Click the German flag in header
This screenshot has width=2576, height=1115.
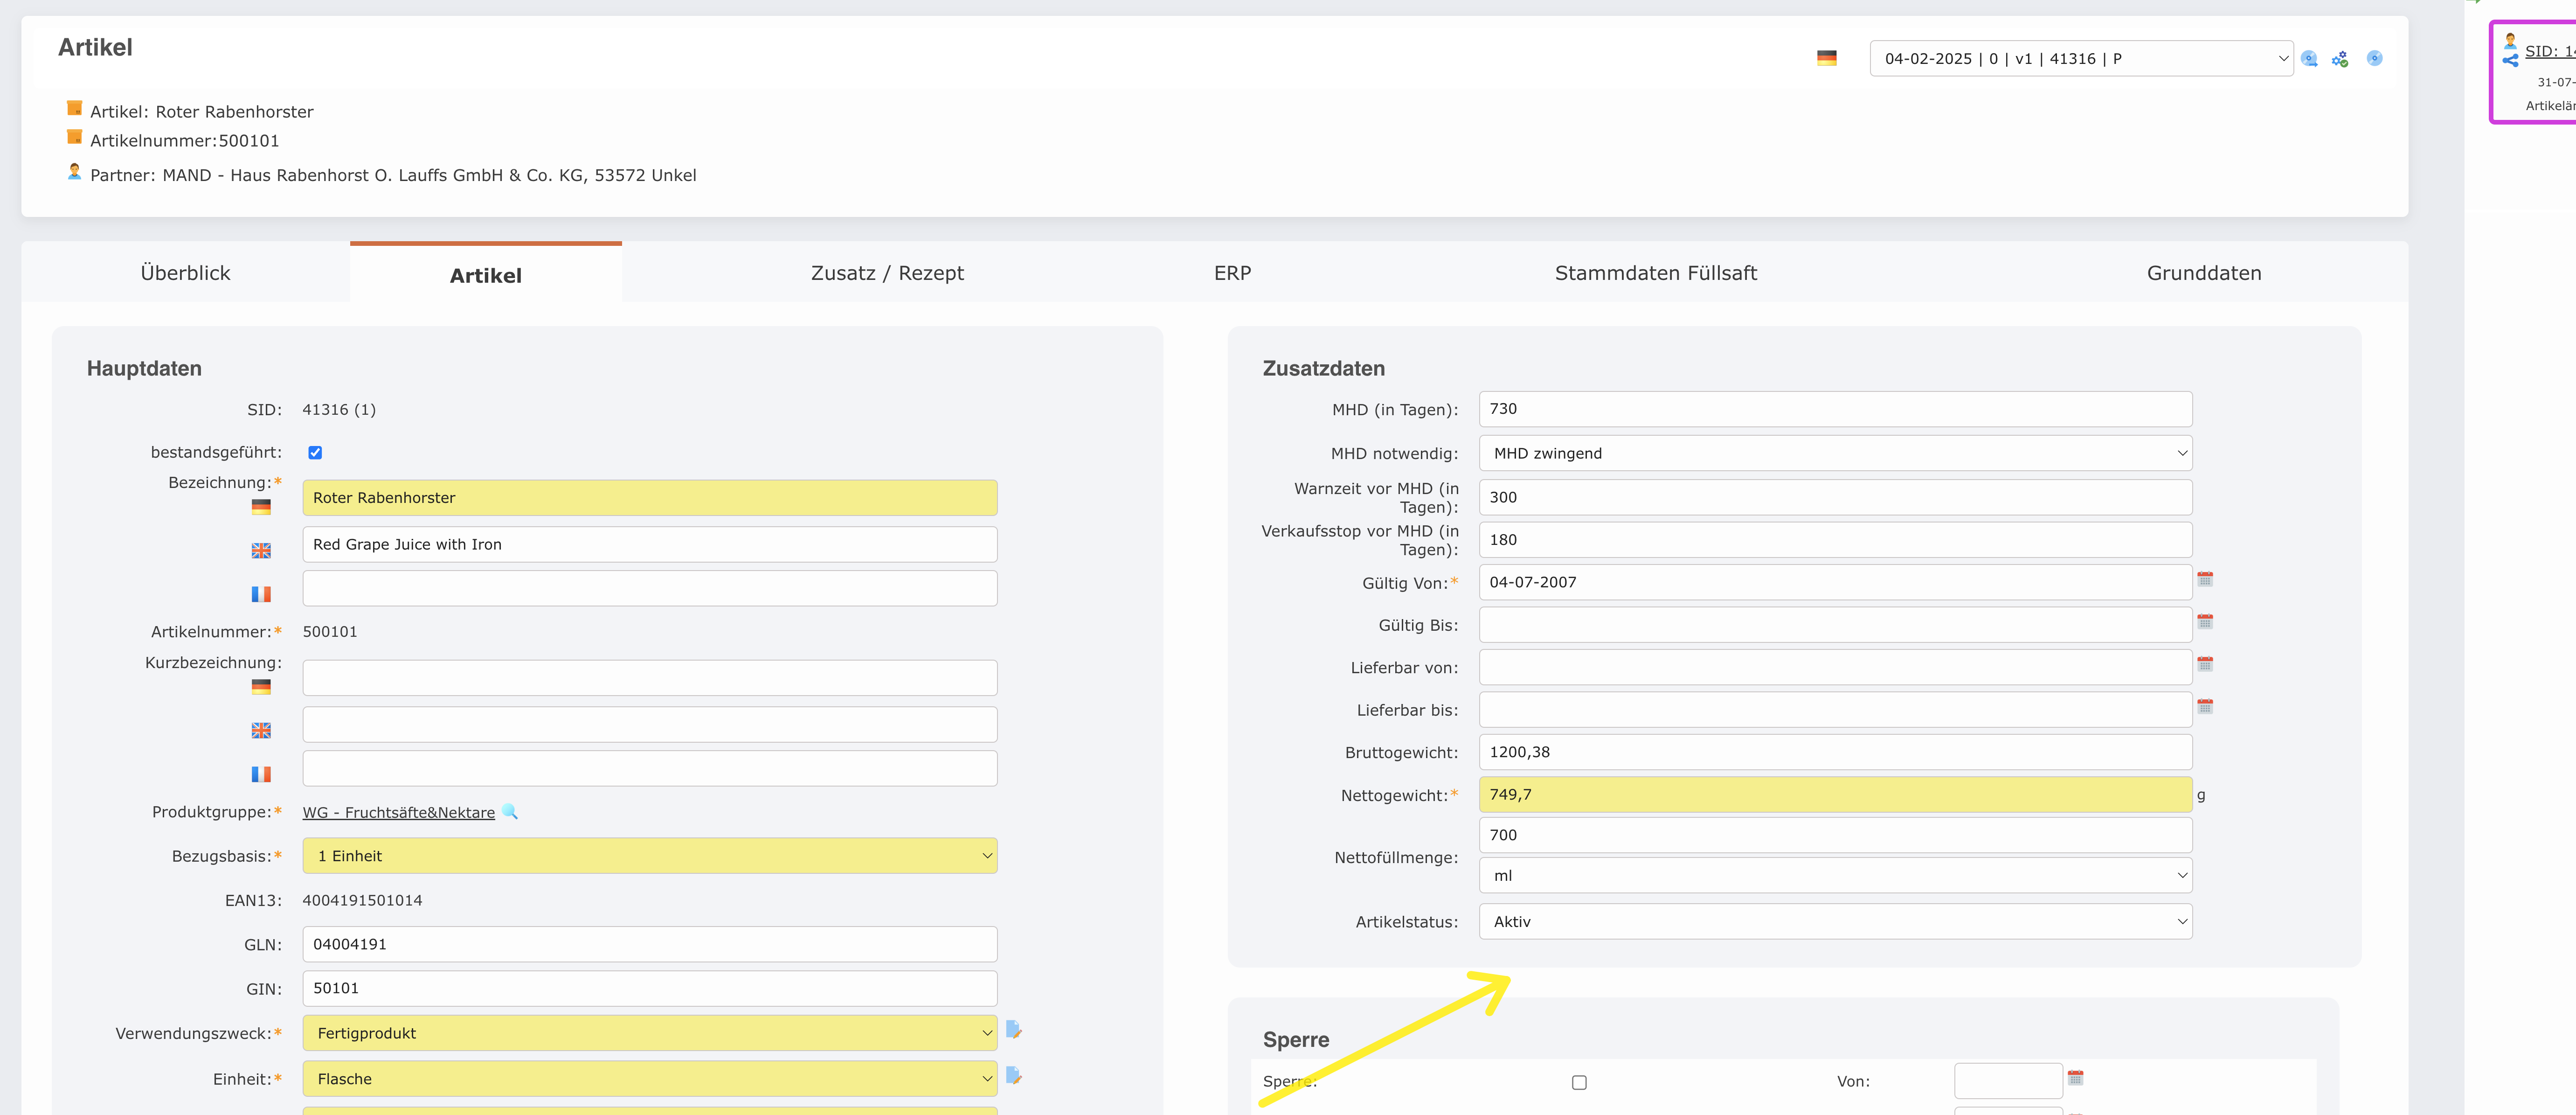[x=1826, y=59]
